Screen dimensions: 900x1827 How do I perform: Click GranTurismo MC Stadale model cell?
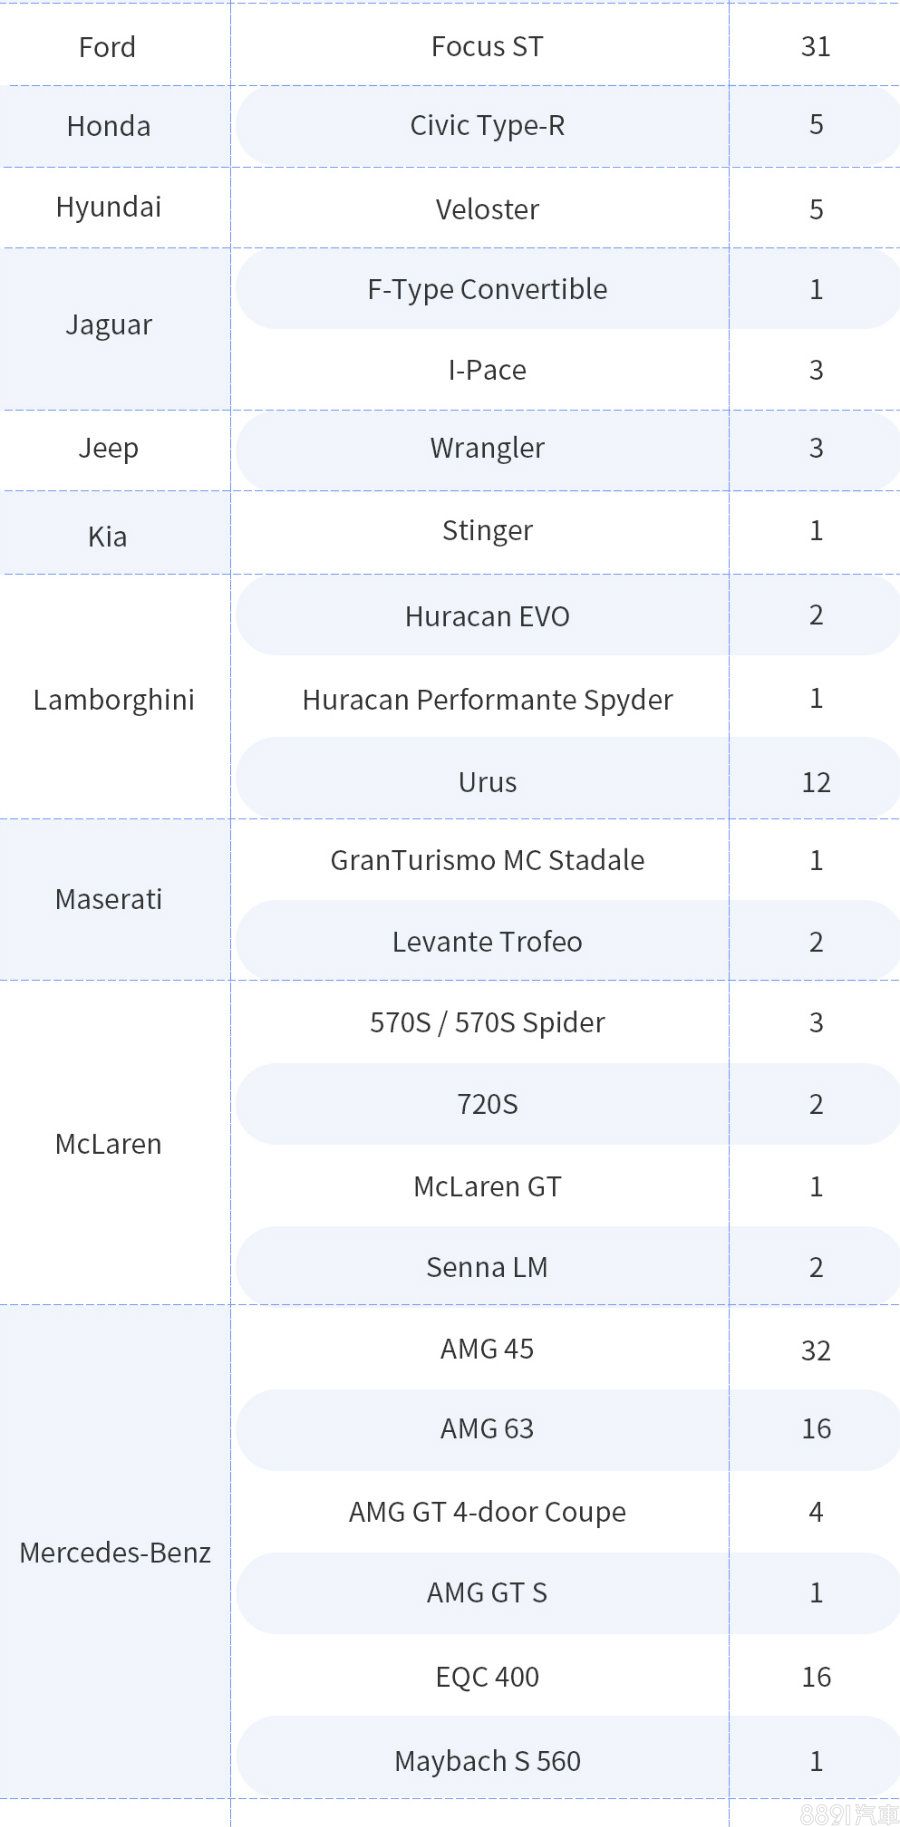coord(487,860)
